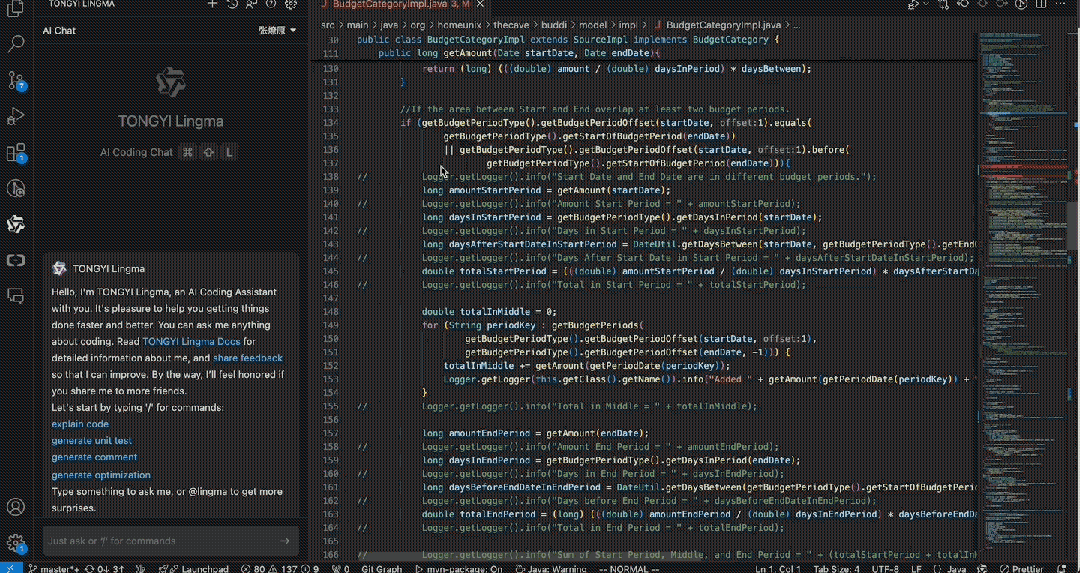Open the TONGYI Lingma Docs link
Image resolution: width=1080 pixels, height=573 pixels.
pos(189,342)
